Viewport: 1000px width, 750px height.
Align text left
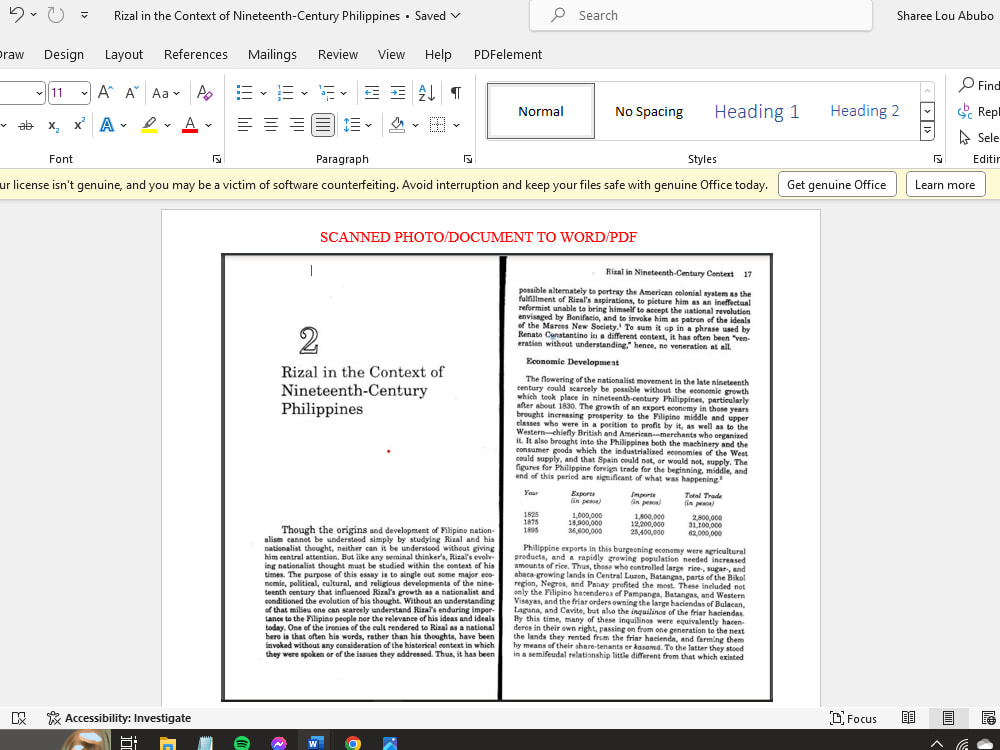244,125
